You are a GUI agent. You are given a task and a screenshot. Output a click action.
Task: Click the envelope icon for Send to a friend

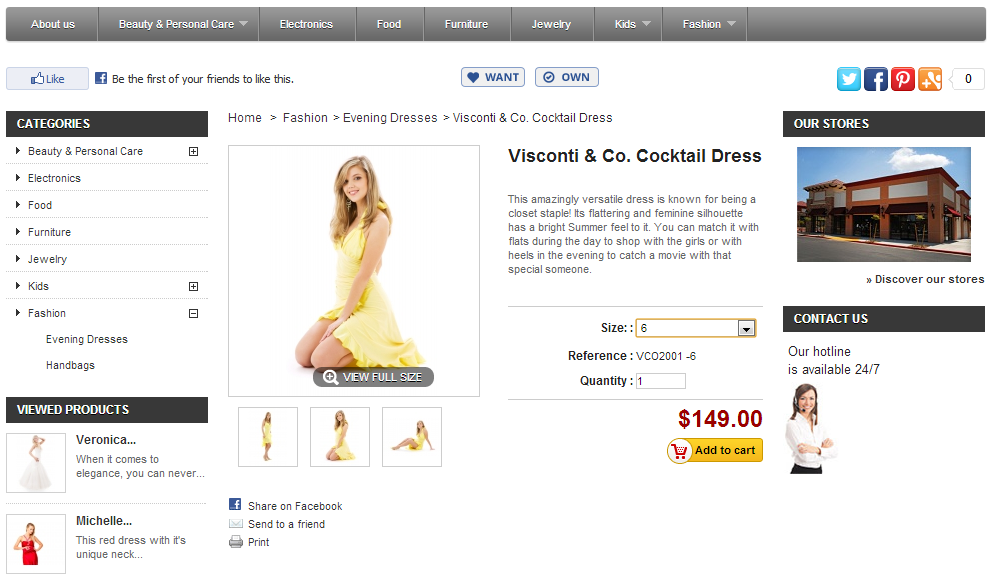pyautogui.click(x=236, y=524)
